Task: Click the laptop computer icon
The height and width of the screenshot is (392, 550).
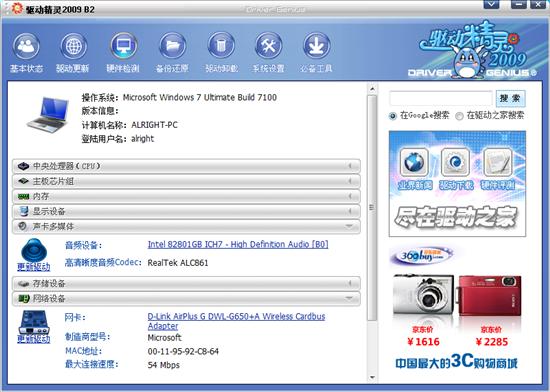Action: point(48,115)
